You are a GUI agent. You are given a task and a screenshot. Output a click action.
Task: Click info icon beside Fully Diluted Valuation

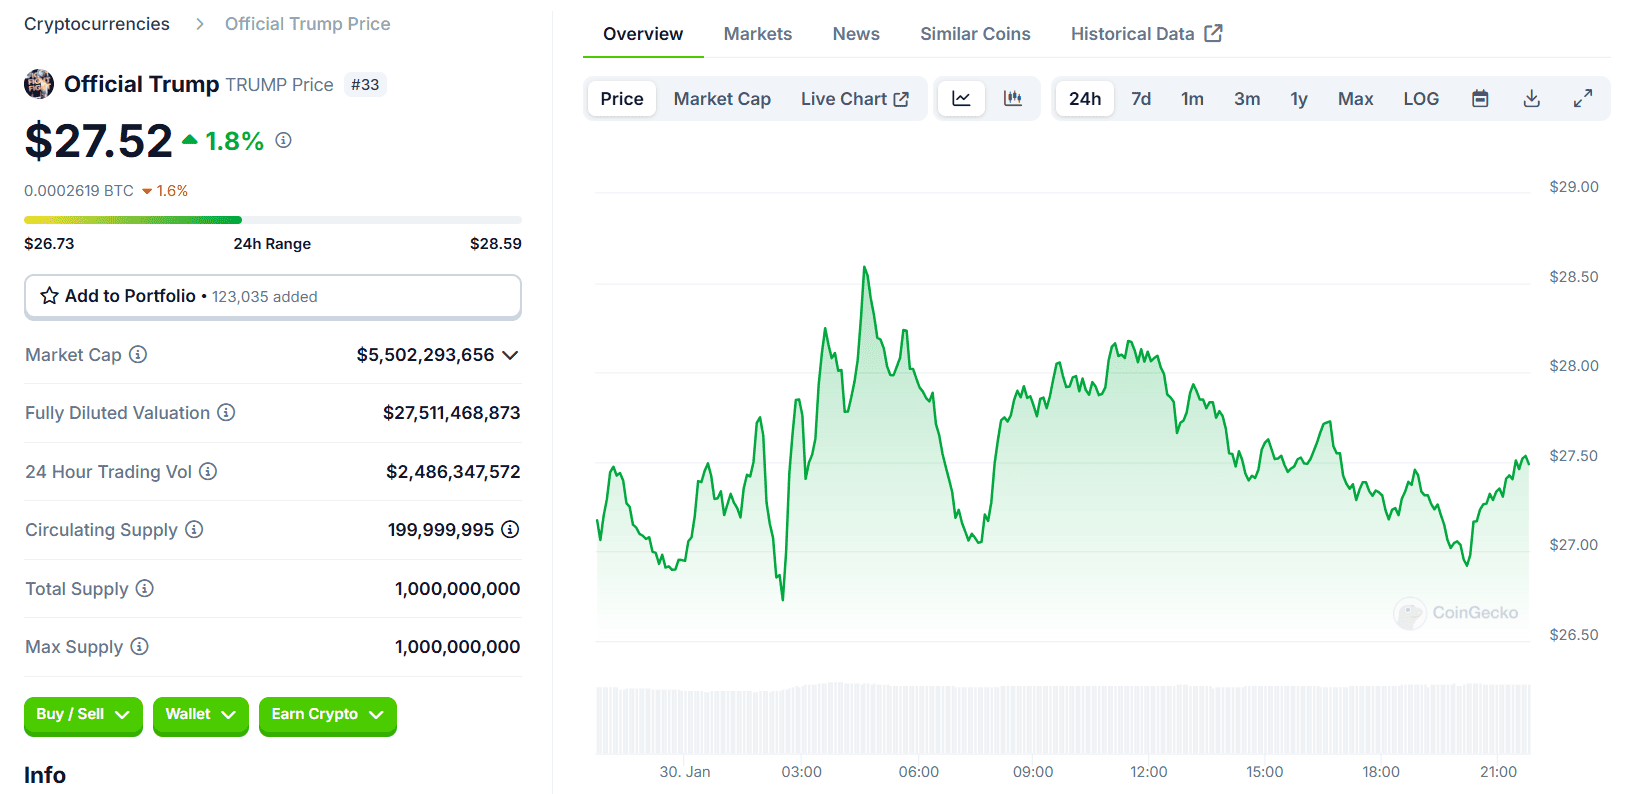[227, 413]
